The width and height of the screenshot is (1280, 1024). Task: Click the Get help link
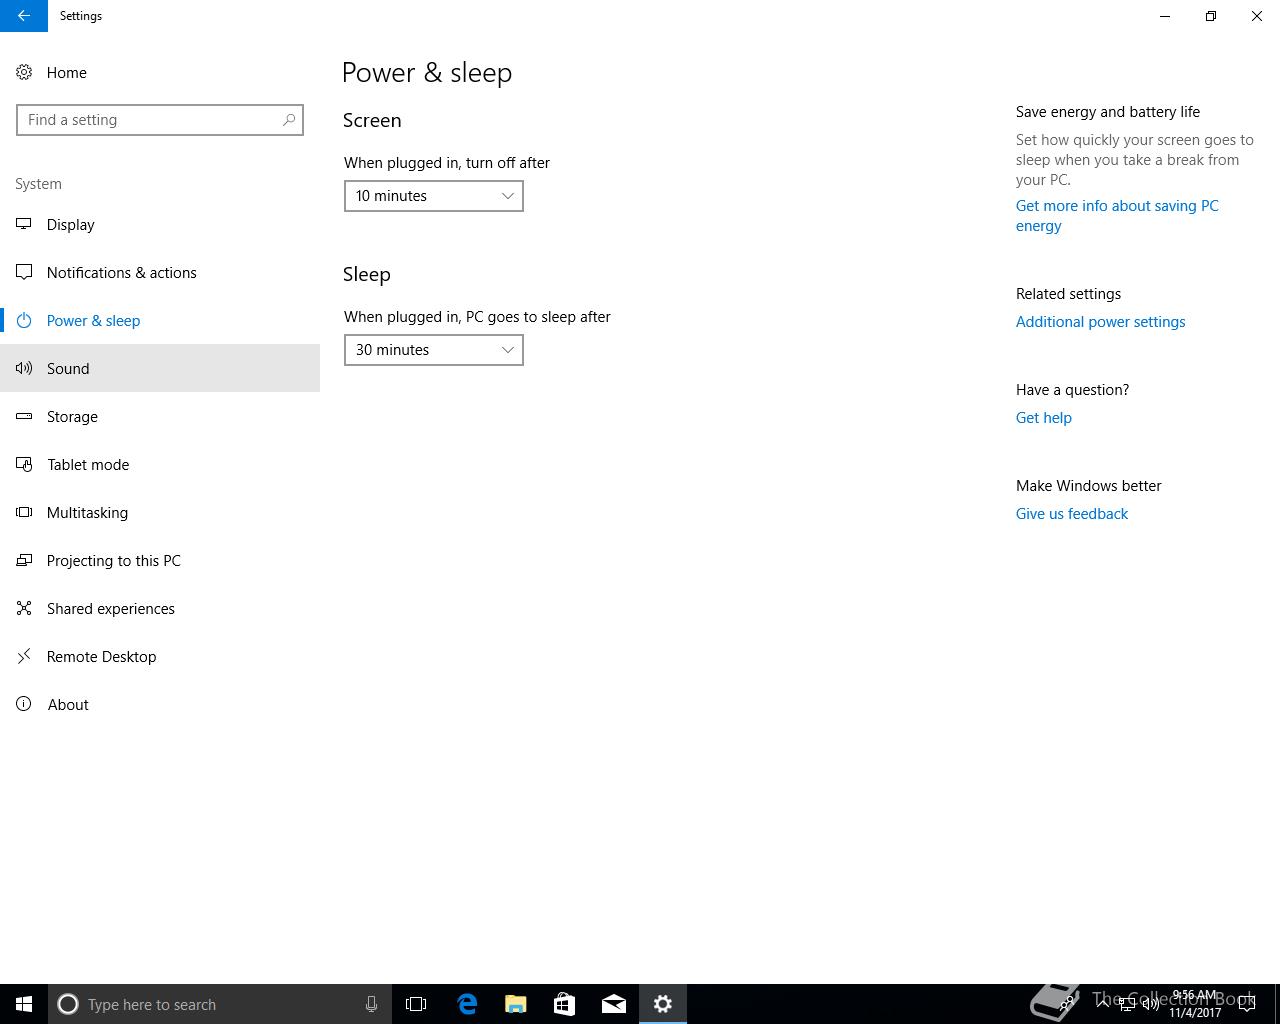point(1043,418)
